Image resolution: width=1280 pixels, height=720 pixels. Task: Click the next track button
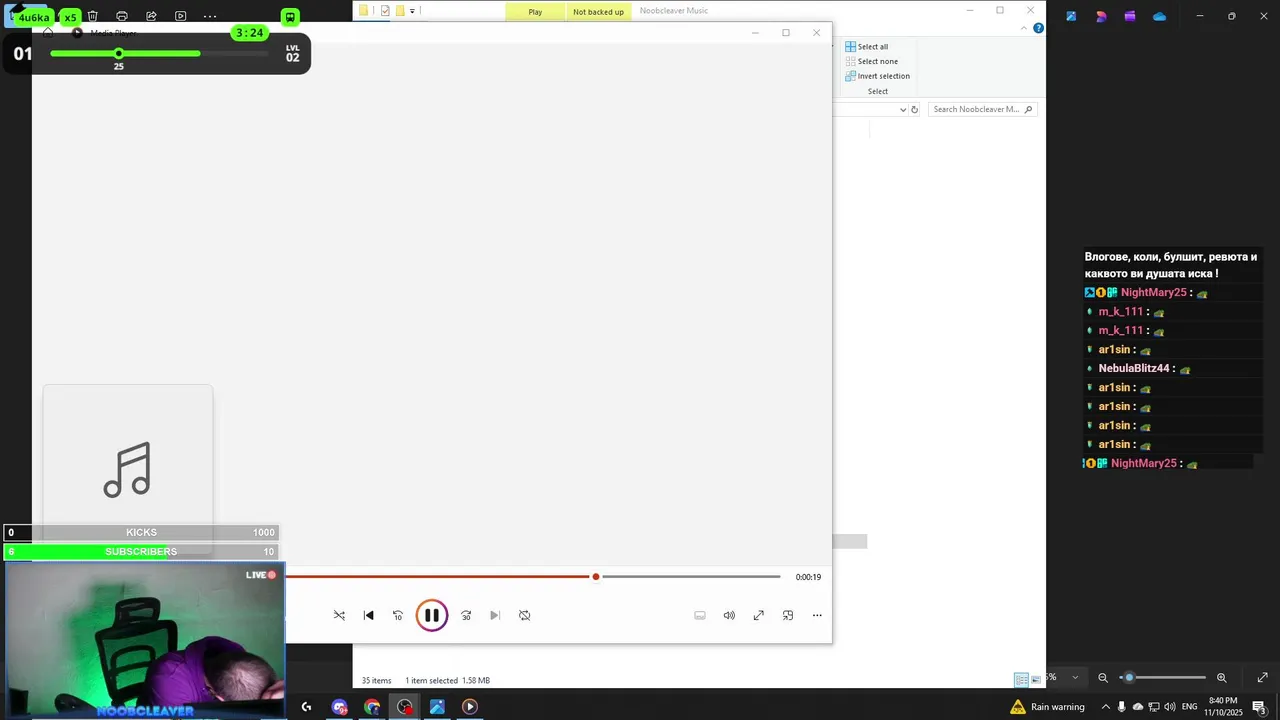(x=495, y=615)
